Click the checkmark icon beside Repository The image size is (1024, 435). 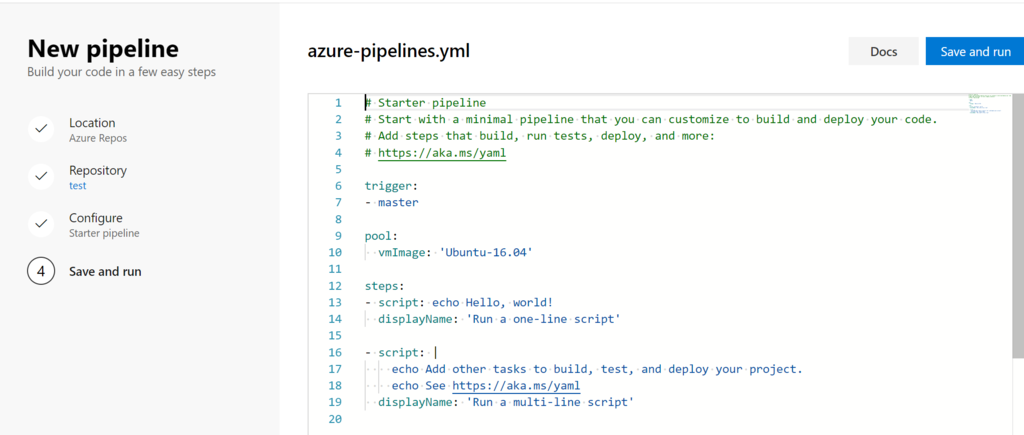41,176
